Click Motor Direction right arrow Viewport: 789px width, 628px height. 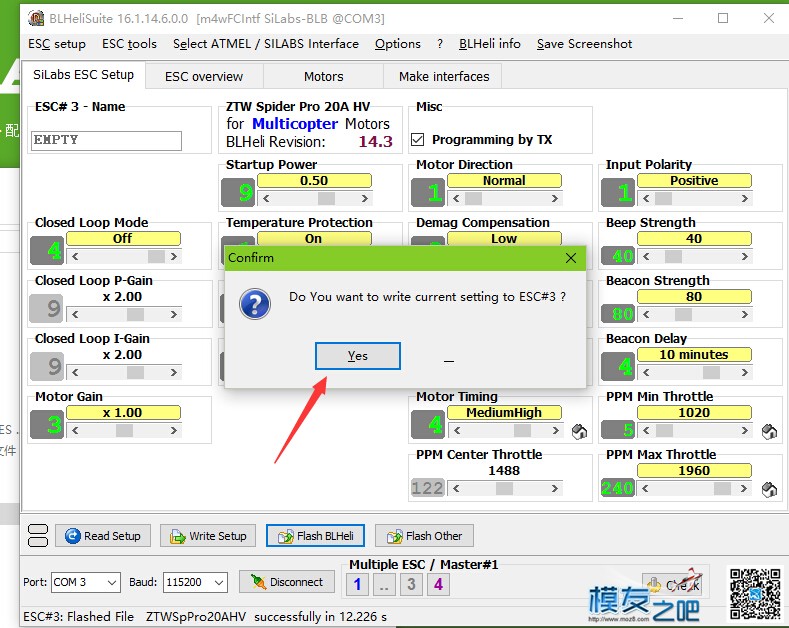click(555, 199)
